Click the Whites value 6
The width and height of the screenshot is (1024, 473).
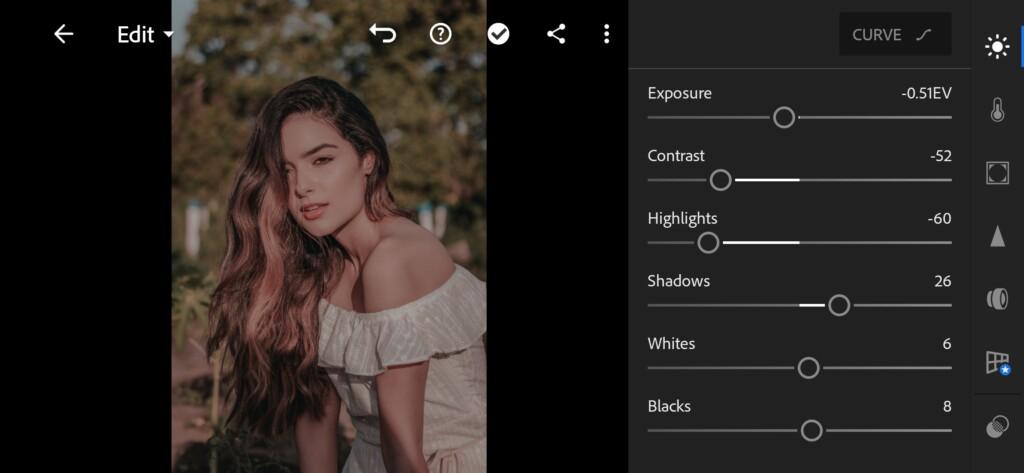coord(947,344)
